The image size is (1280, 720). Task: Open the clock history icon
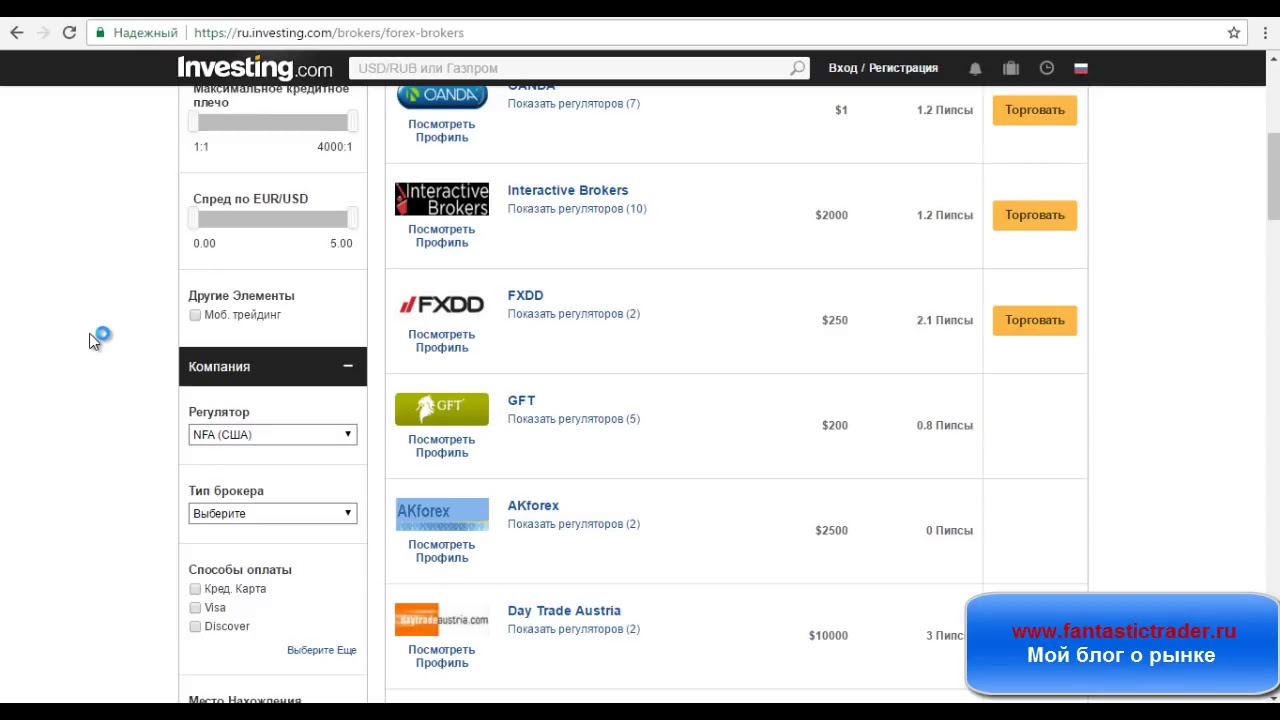[1047, 68]
